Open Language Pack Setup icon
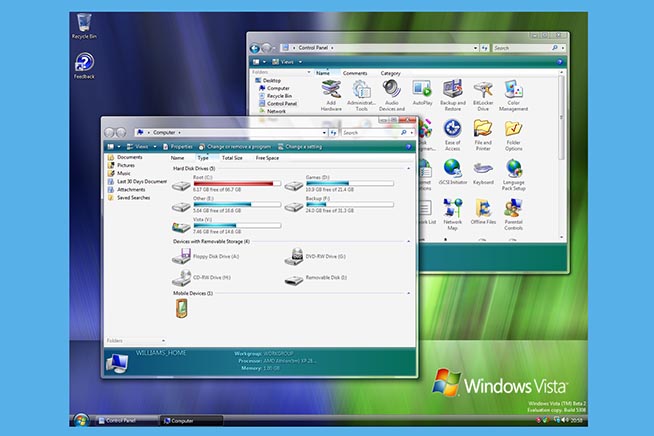The height and width of the screenshot is (436, 654). coord(513,174)
